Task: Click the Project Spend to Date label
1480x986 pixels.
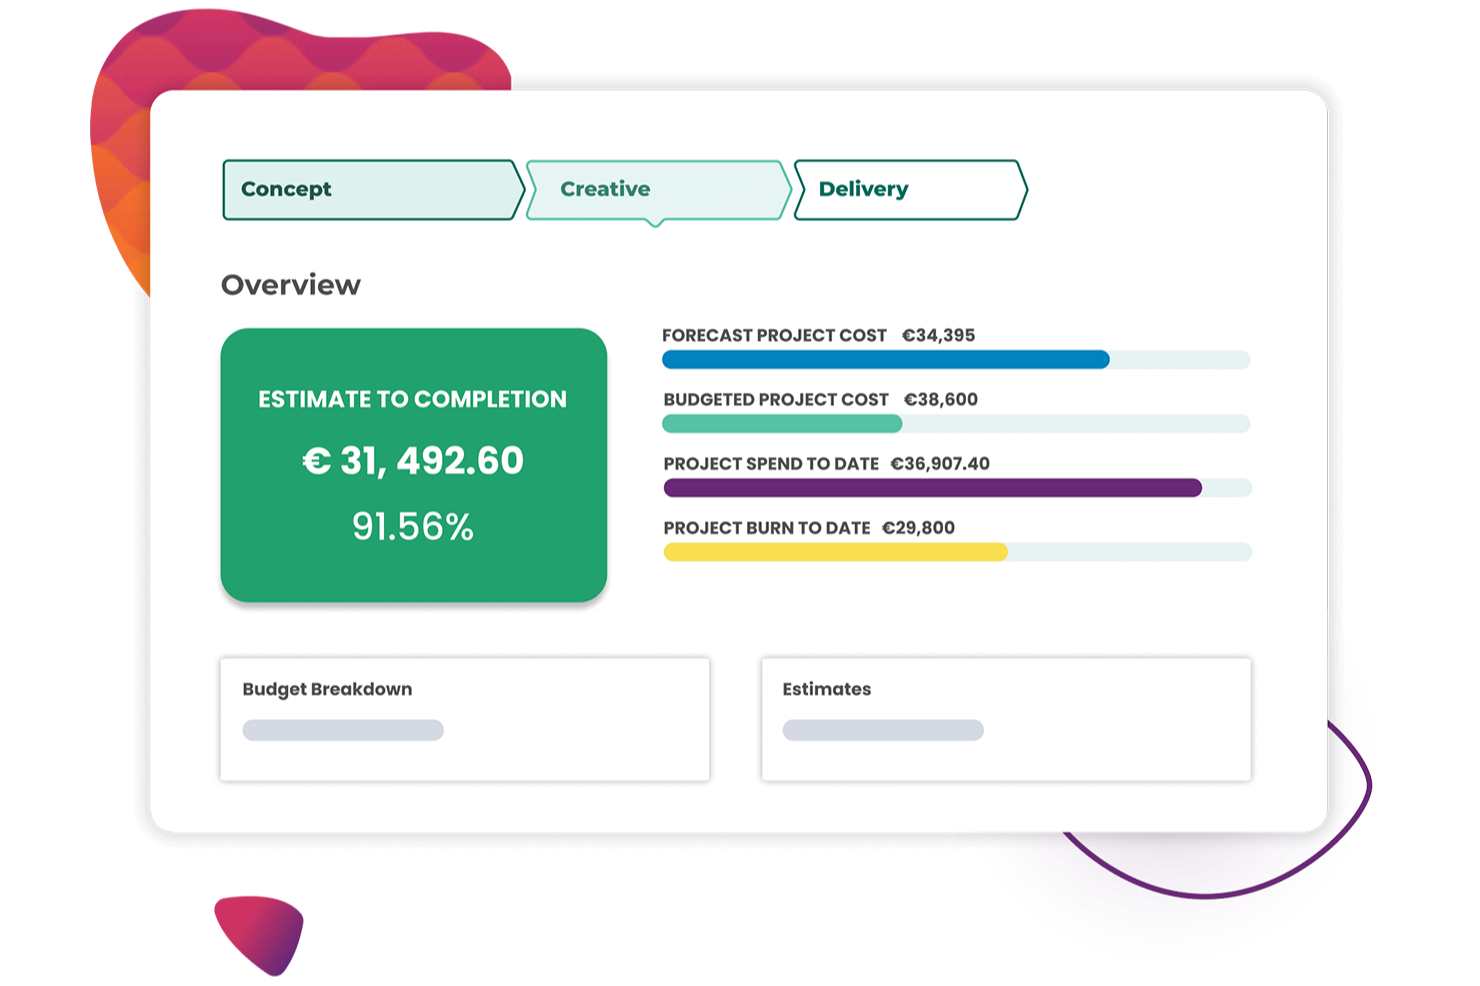Action: [x=771, y=463]
